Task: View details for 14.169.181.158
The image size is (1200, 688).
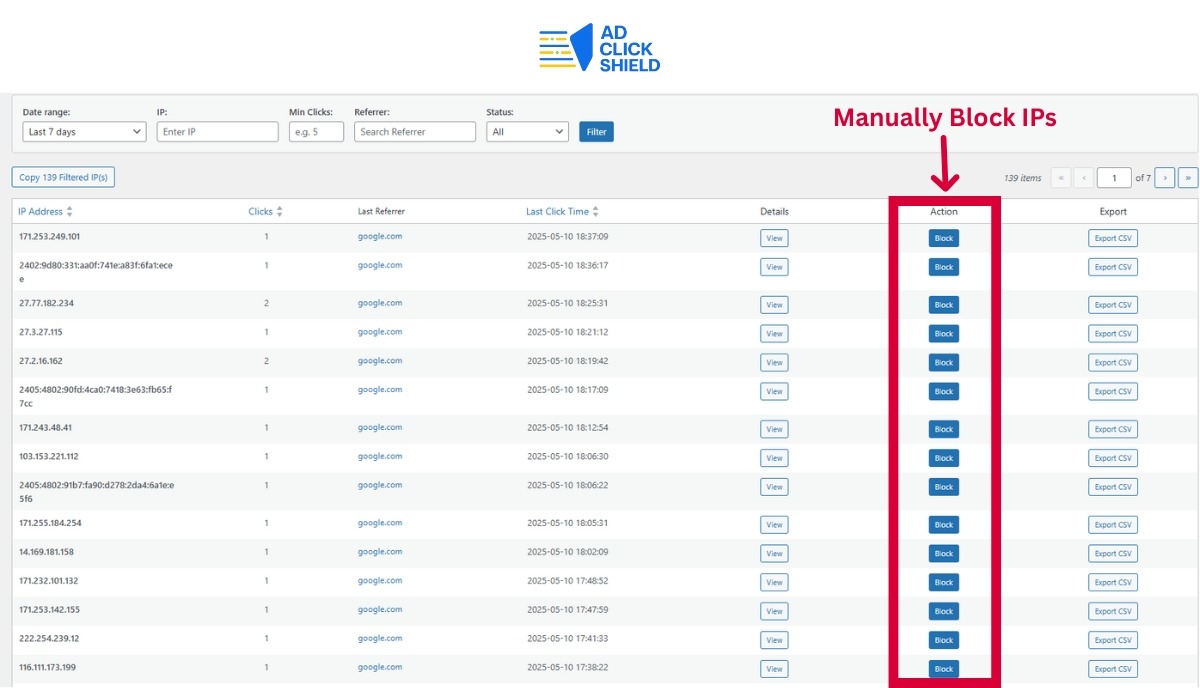Action: tap(774, 554)
